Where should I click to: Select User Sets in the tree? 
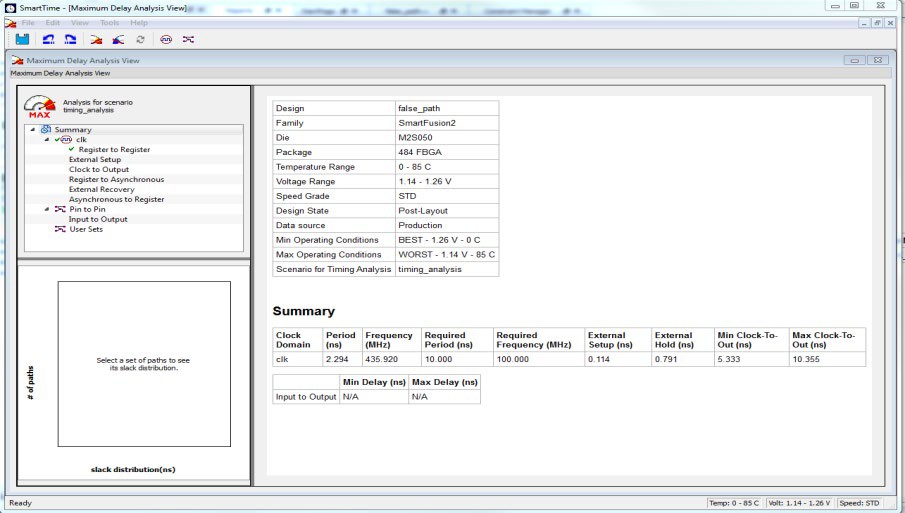[85, 229]
